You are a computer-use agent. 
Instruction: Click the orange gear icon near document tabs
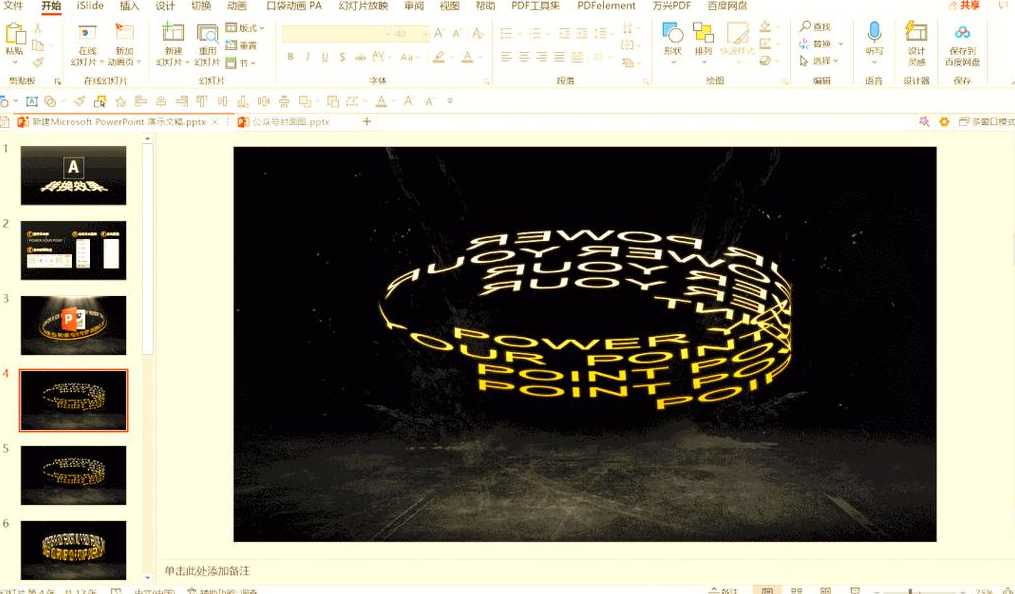[x=944, y=121]
